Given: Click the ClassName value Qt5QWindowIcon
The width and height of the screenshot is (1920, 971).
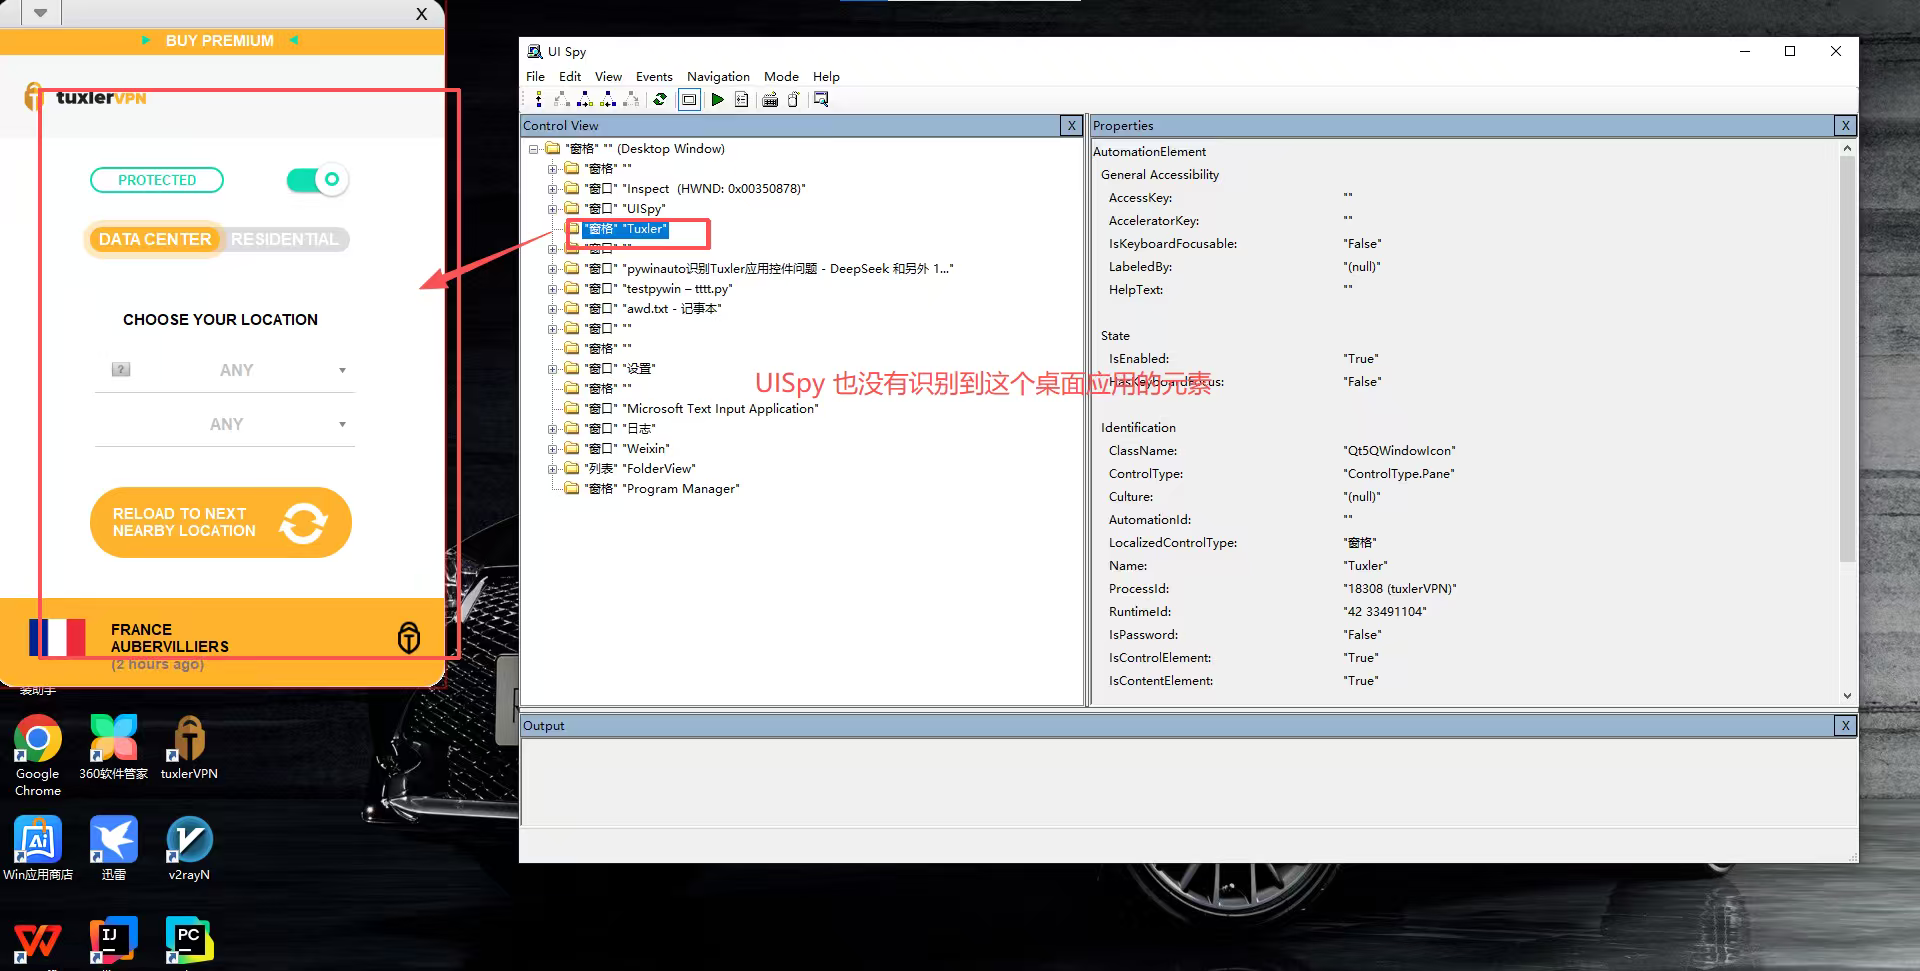Looking at the screenshot, I should pyautogui.click(x=1399, y=451).
